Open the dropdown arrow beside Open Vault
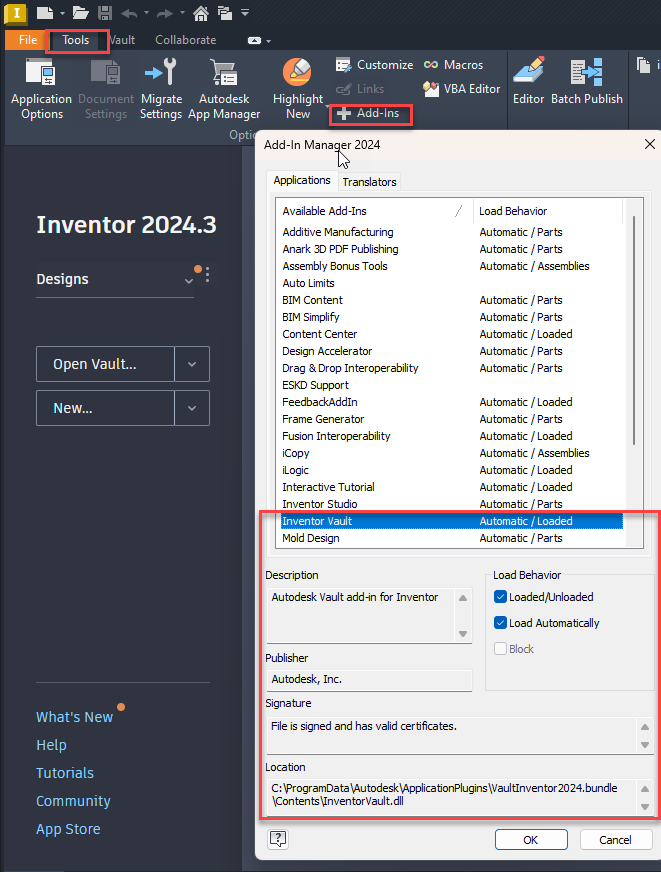 tap(192, 364)
